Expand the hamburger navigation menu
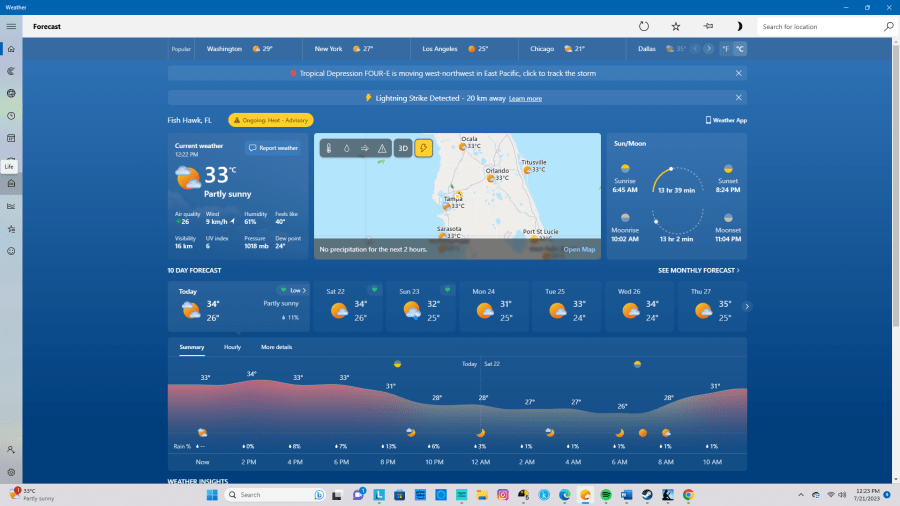900x506 pixels. (x=11, y=26)
